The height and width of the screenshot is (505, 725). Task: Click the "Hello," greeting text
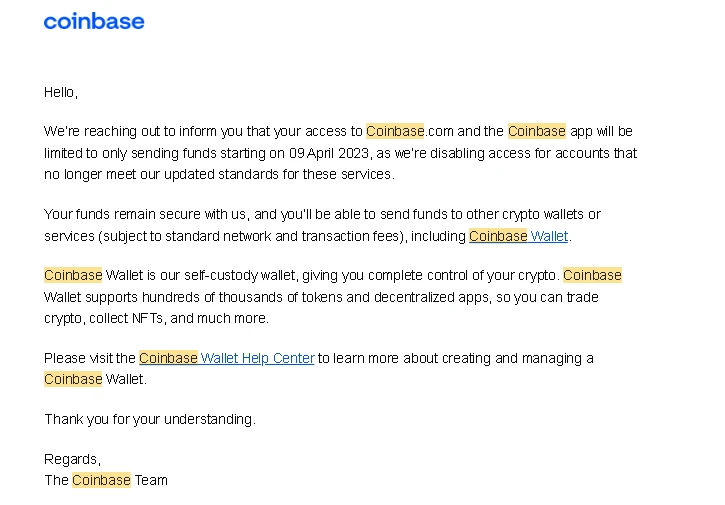click(61, 92)
